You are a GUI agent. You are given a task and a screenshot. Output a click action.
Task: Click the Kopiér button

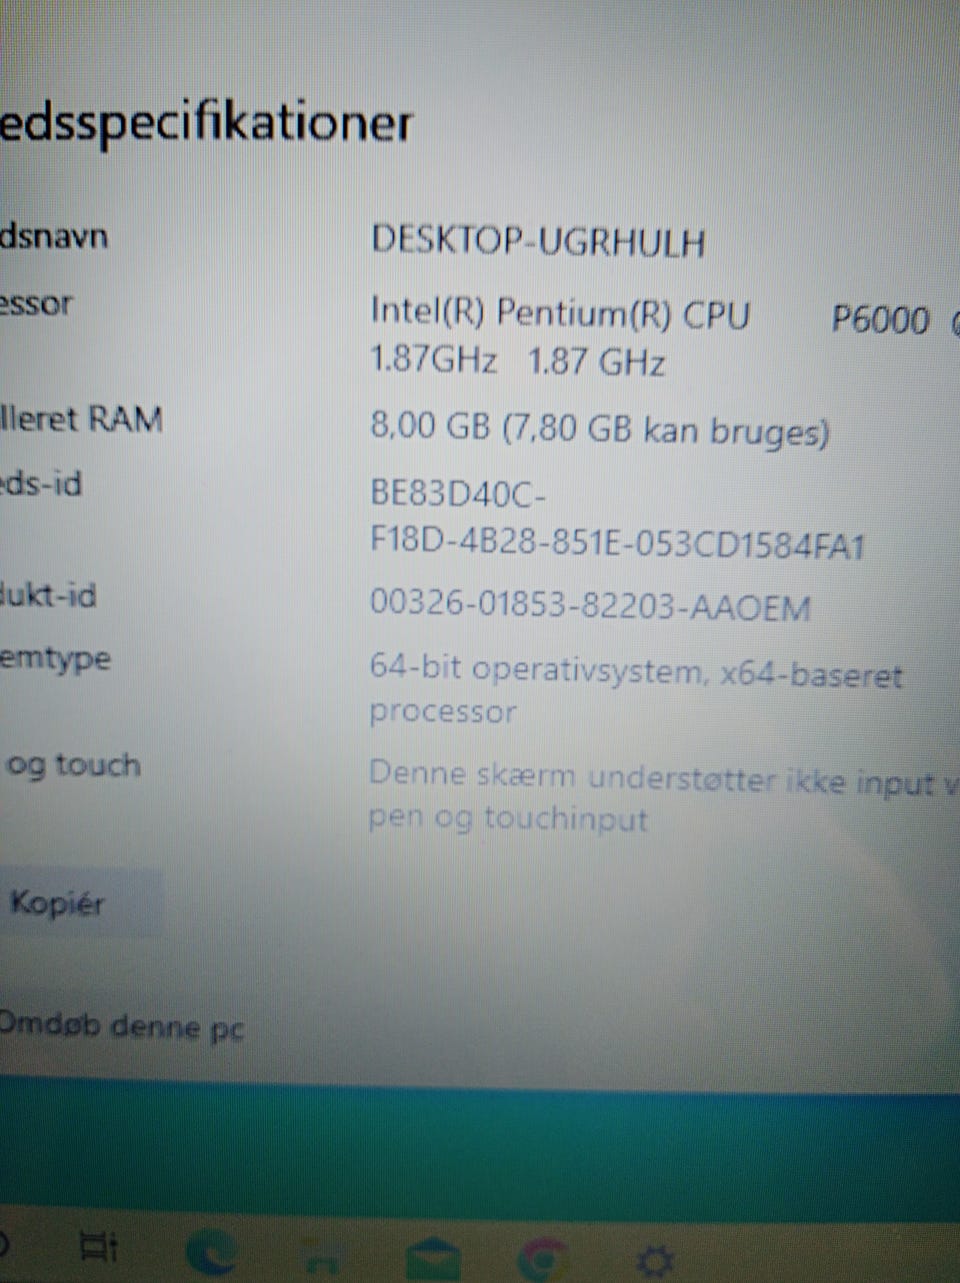point(80,903)
